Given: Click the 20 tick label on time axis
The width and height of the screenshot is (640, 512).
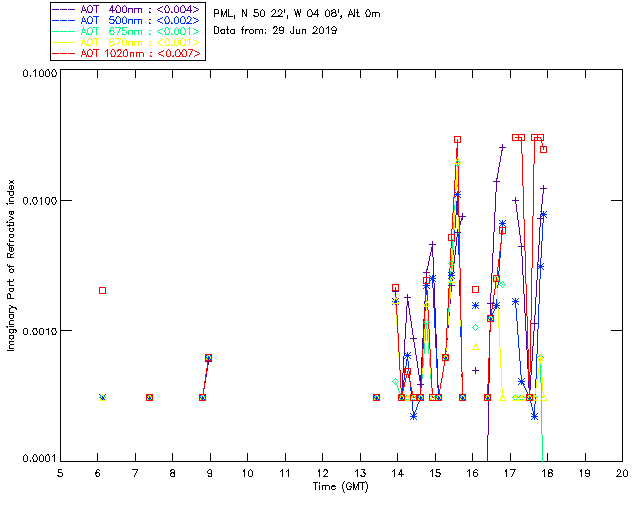Looking at the screenshot, I should [621, 473].
